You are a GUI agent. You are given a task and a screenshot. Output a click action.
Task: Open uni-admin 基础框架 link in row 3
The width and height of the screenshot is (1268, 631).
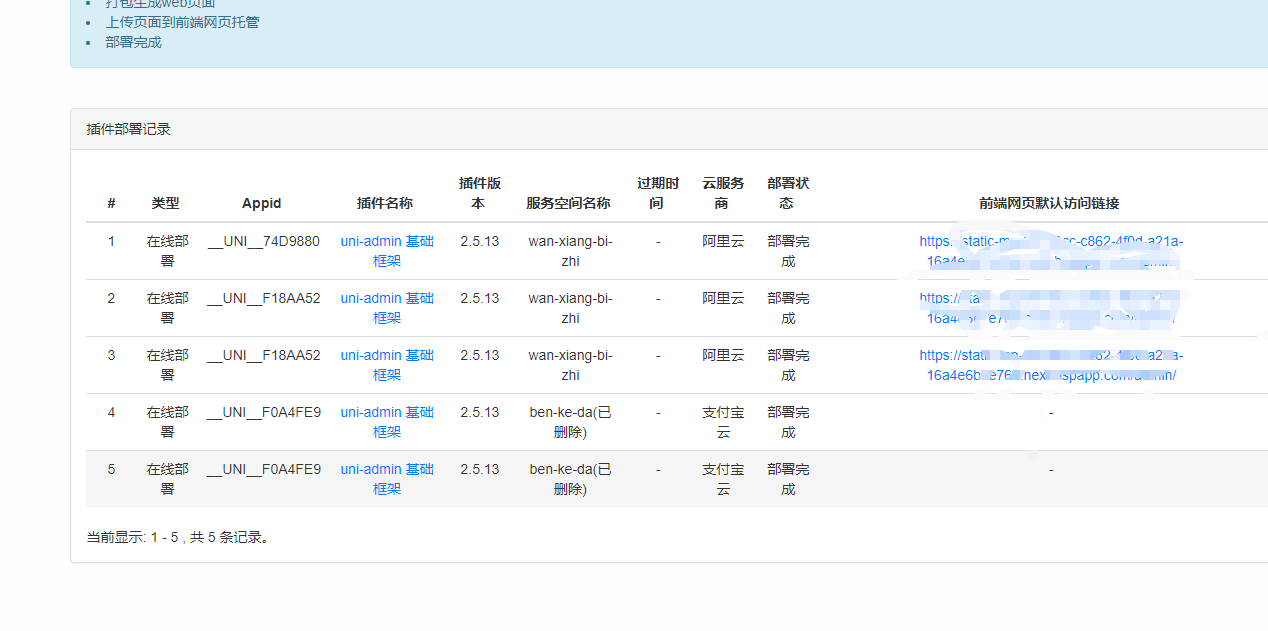coord(387,365)
